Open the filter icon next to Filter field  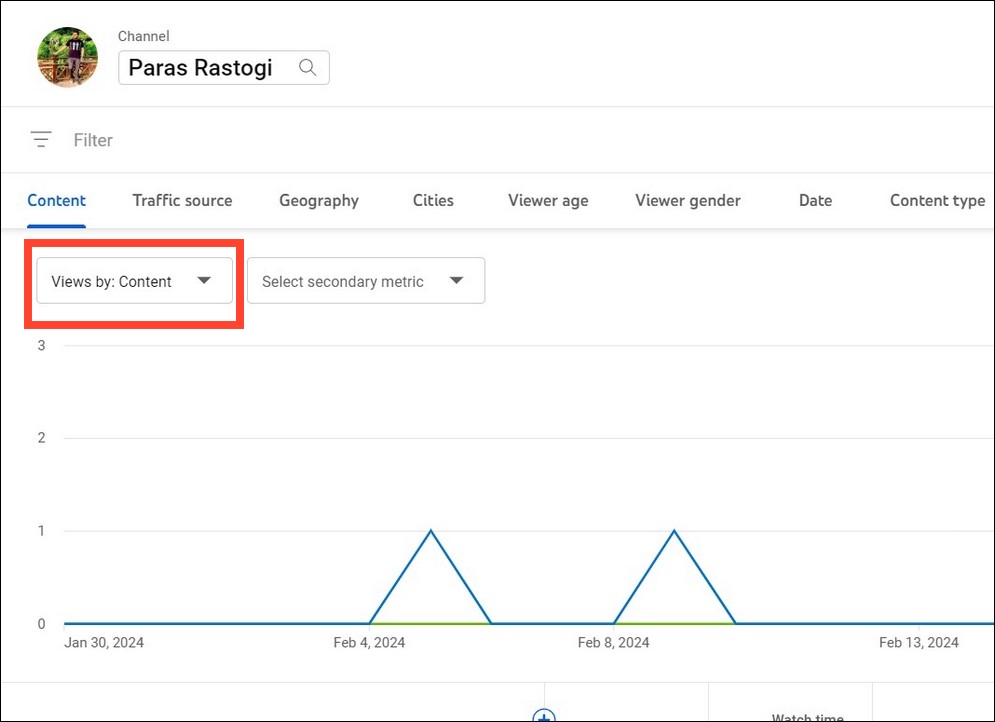click(x=40, y=140)
